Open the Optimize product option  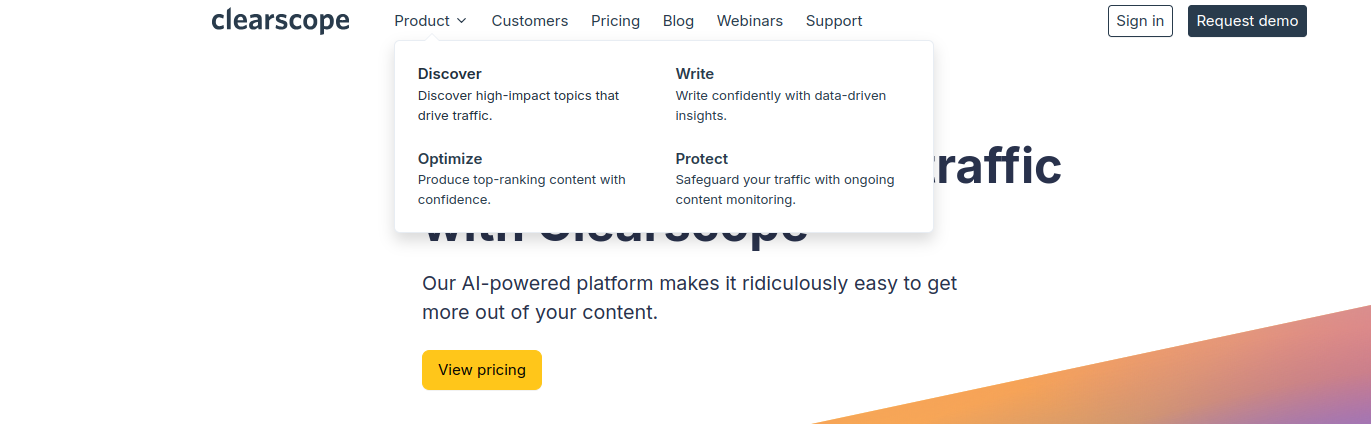click(450, 159)
